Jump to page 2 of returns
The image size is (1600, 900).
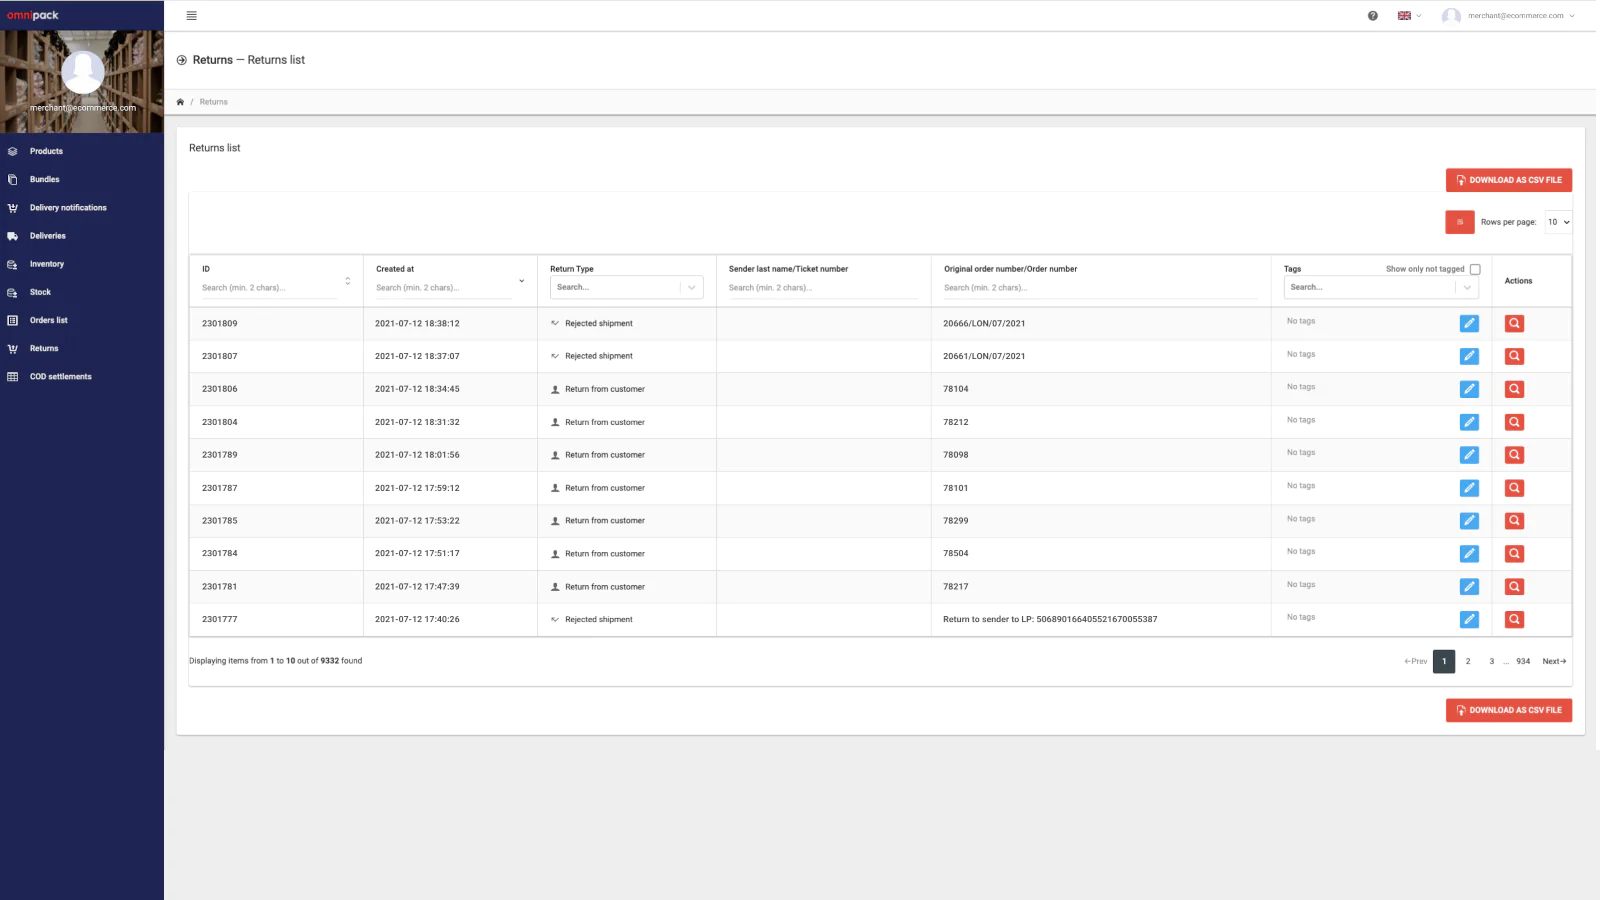(1467, 661)
